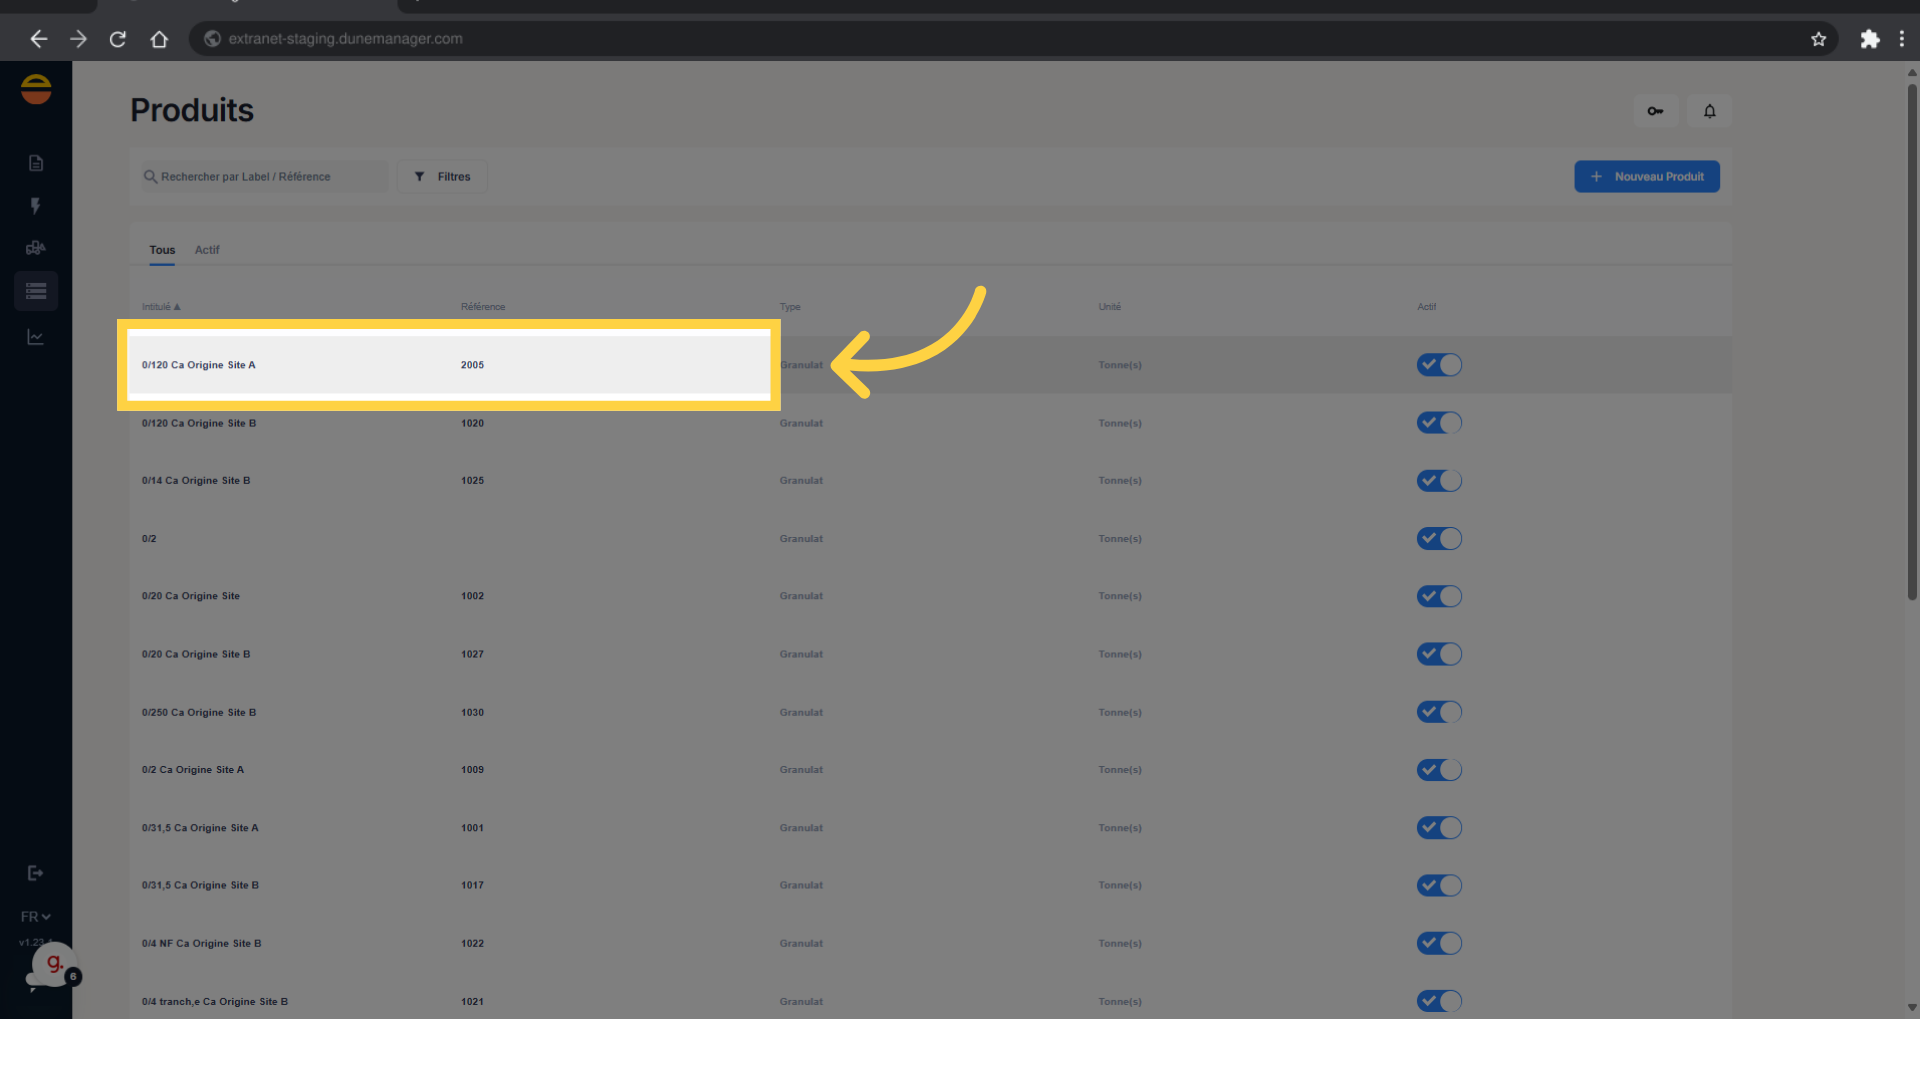Select the products list sidebar icon
Image resolution: width=1920 pixels, height=1080 pixels.
click(36, 291)
